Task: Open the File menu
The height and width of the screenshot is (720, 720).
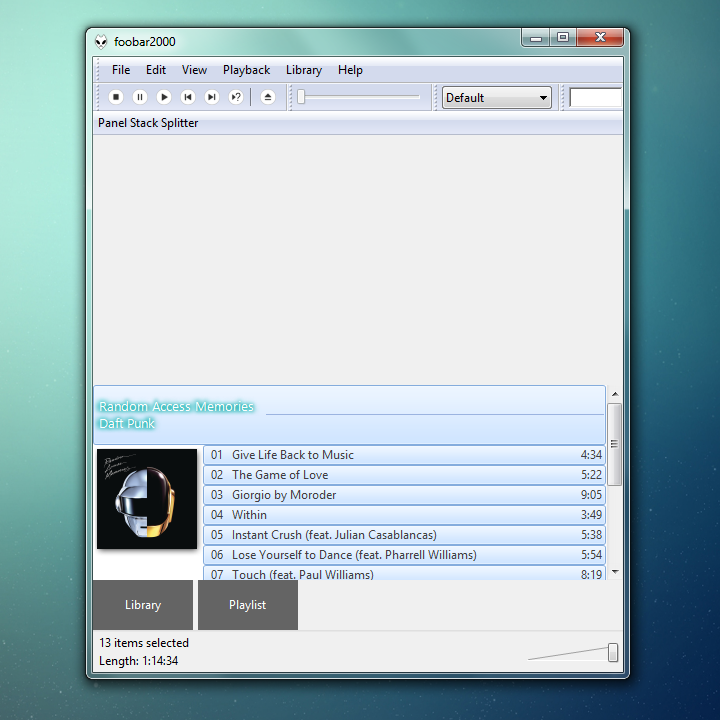Action: coord(121,70)
